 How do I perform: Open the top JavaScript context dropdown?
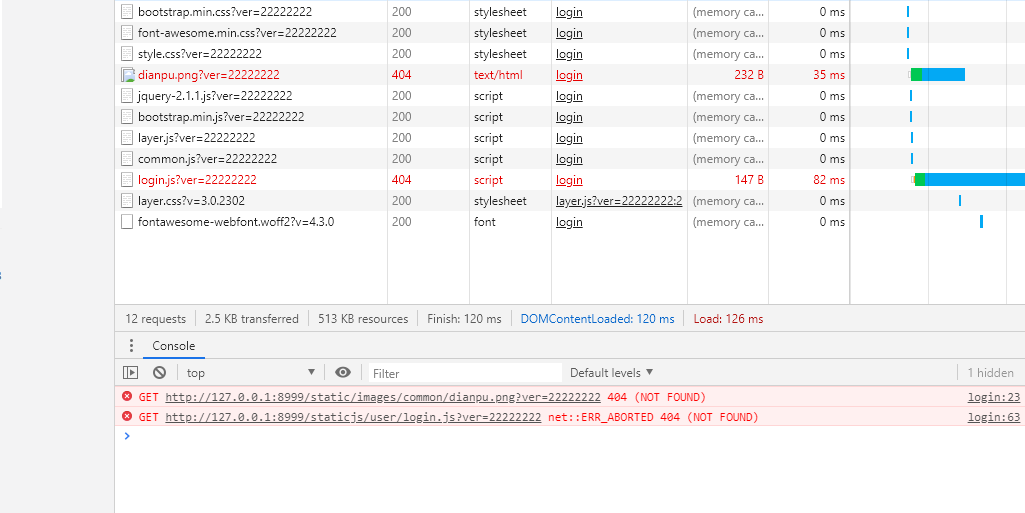[251, 372]
